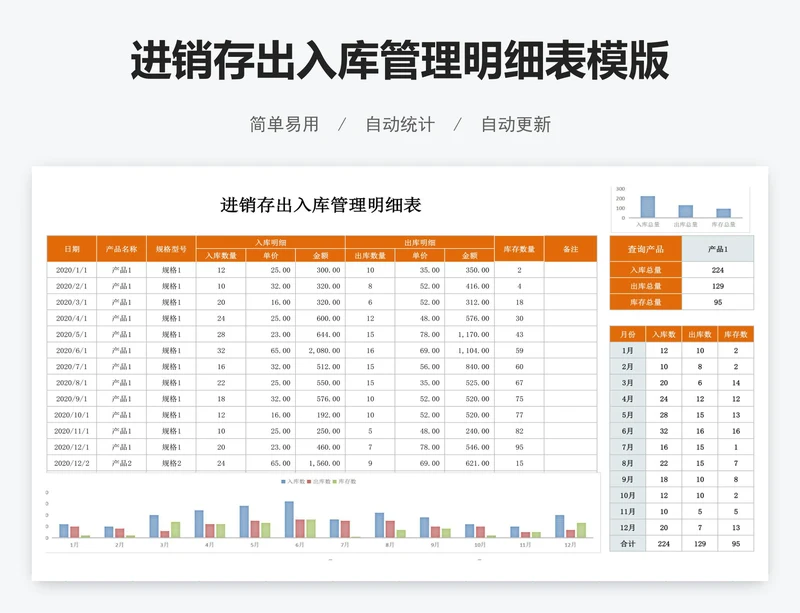This screenshot has height=613, width=800.
Task: Click the 入库总量 bar in summary chart
Action: coord(647,207)
